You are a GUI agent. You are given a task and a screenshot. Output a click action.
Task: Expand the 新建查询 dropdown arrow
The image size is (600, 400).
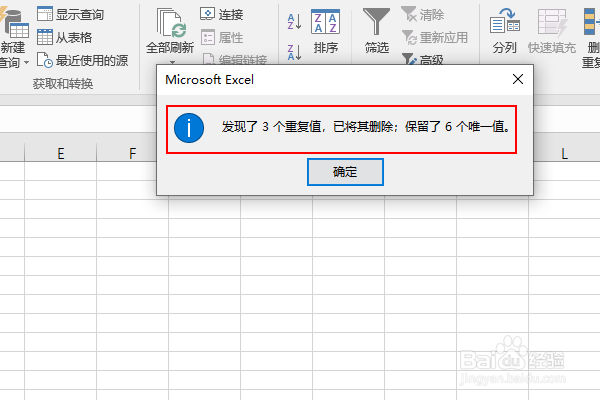[26, 62]
